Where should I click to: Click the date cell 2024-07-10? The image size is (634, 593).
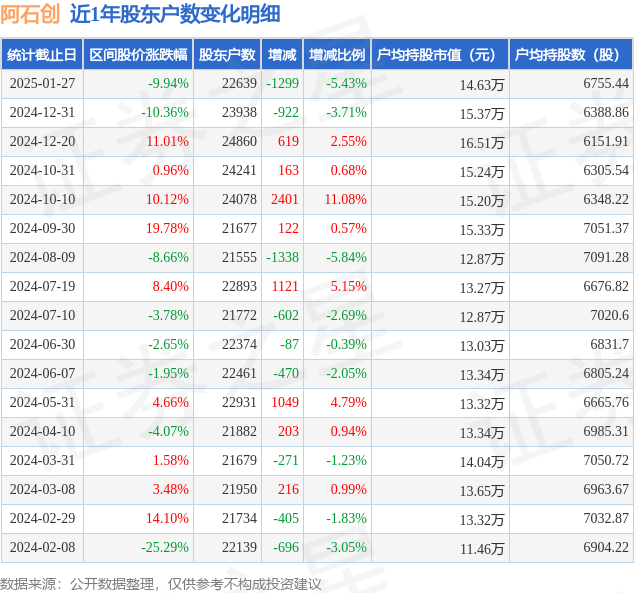coord(42,315)
